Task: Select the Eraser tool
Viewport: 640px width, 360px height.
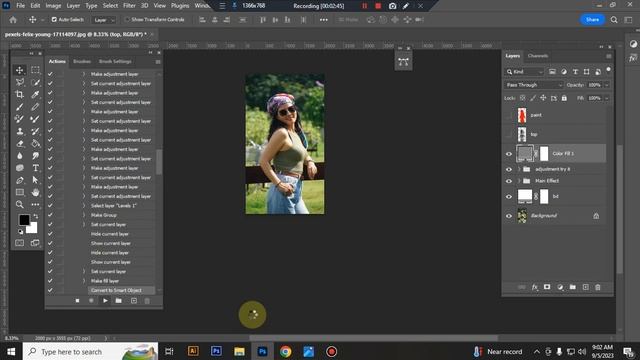Action: pyautogui.click(x=19, y=144)
